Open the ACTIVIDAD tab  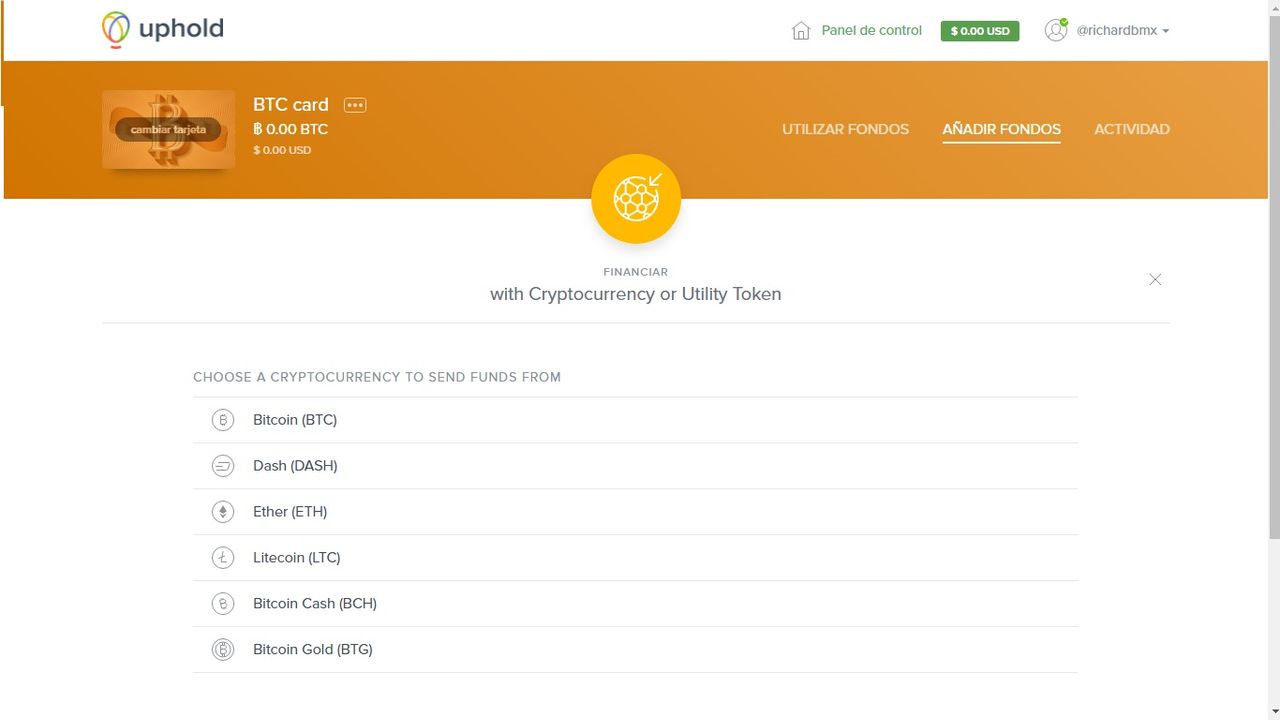[1132, 129]
